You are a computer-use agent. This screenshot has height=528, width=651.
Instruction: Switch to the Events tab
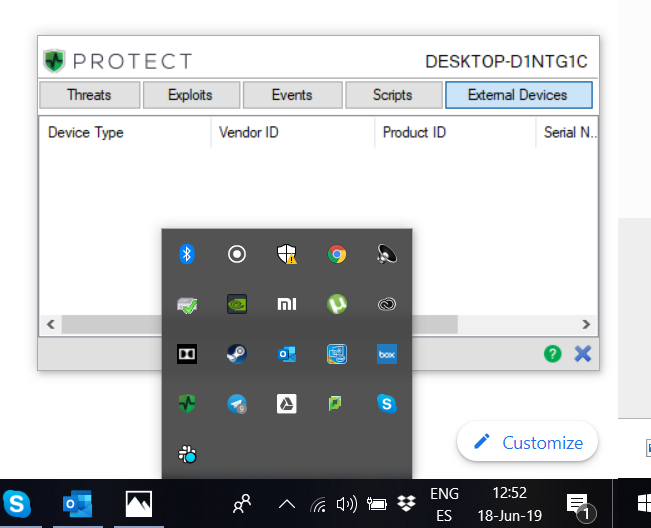click(x=293, y=95)
